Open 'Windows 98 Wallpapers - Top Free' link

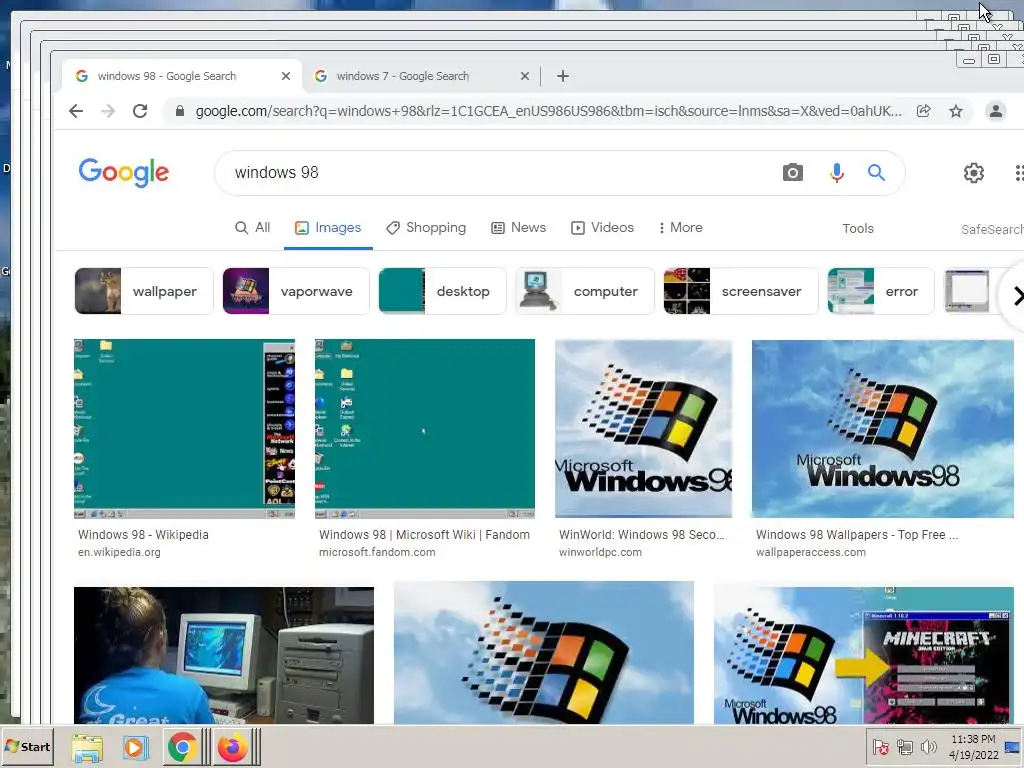(857, 535)
